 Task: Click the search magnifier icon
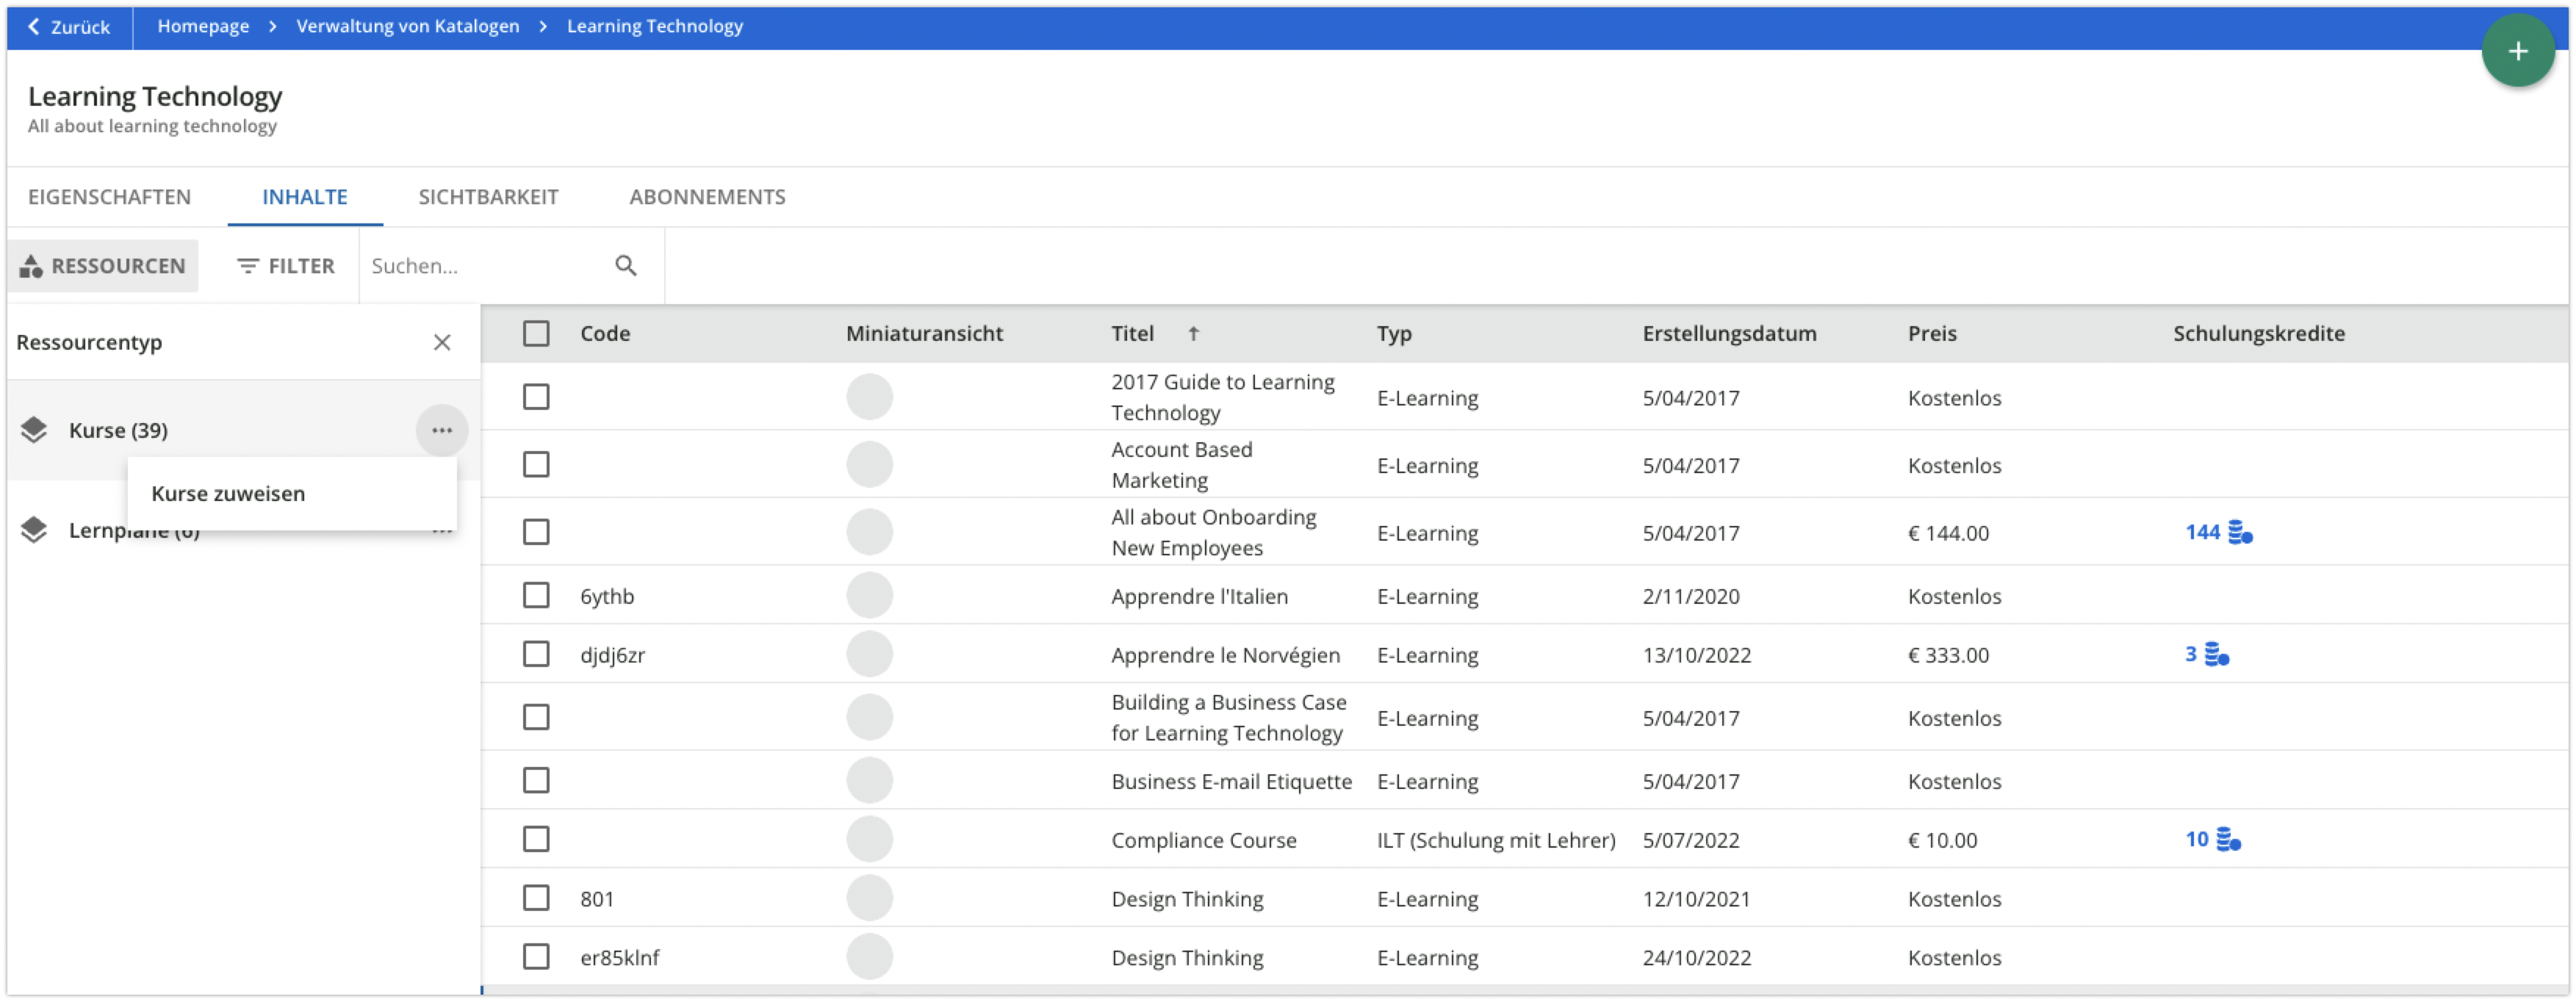click(x=626, y=266)
